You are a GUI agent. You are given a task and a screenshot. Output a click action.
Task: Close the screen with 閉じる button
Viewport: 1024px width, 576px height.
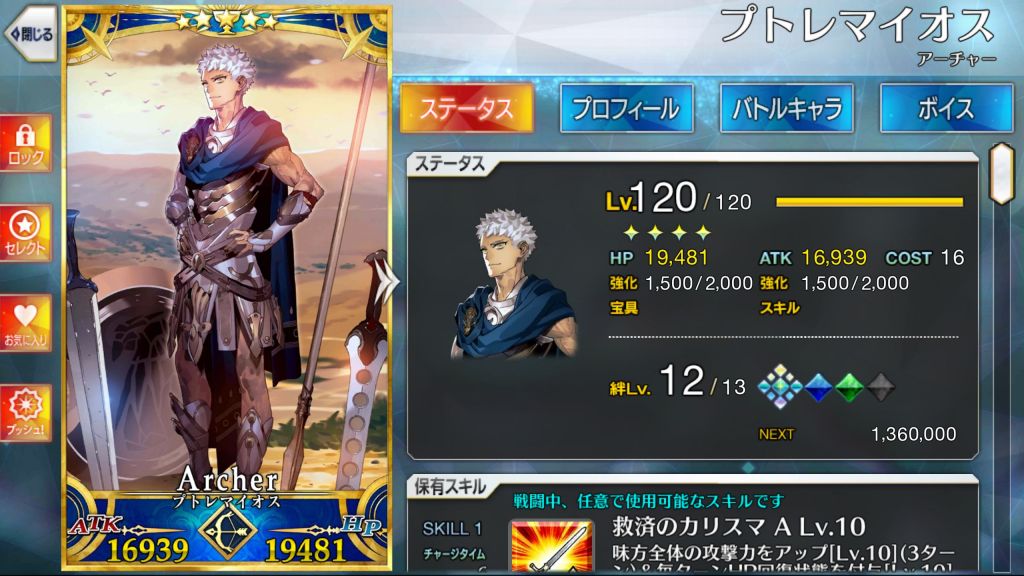[x=30, y=33]
